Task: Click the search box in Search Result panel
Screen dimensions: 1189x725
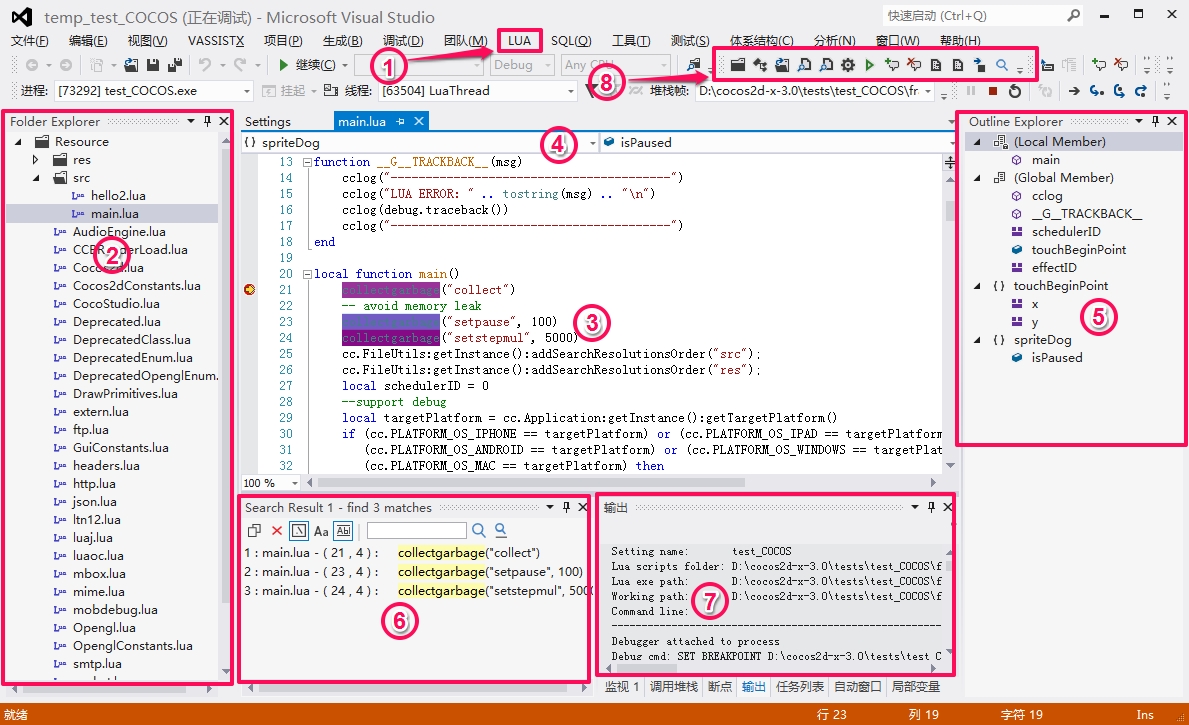Action: point(416,531)
